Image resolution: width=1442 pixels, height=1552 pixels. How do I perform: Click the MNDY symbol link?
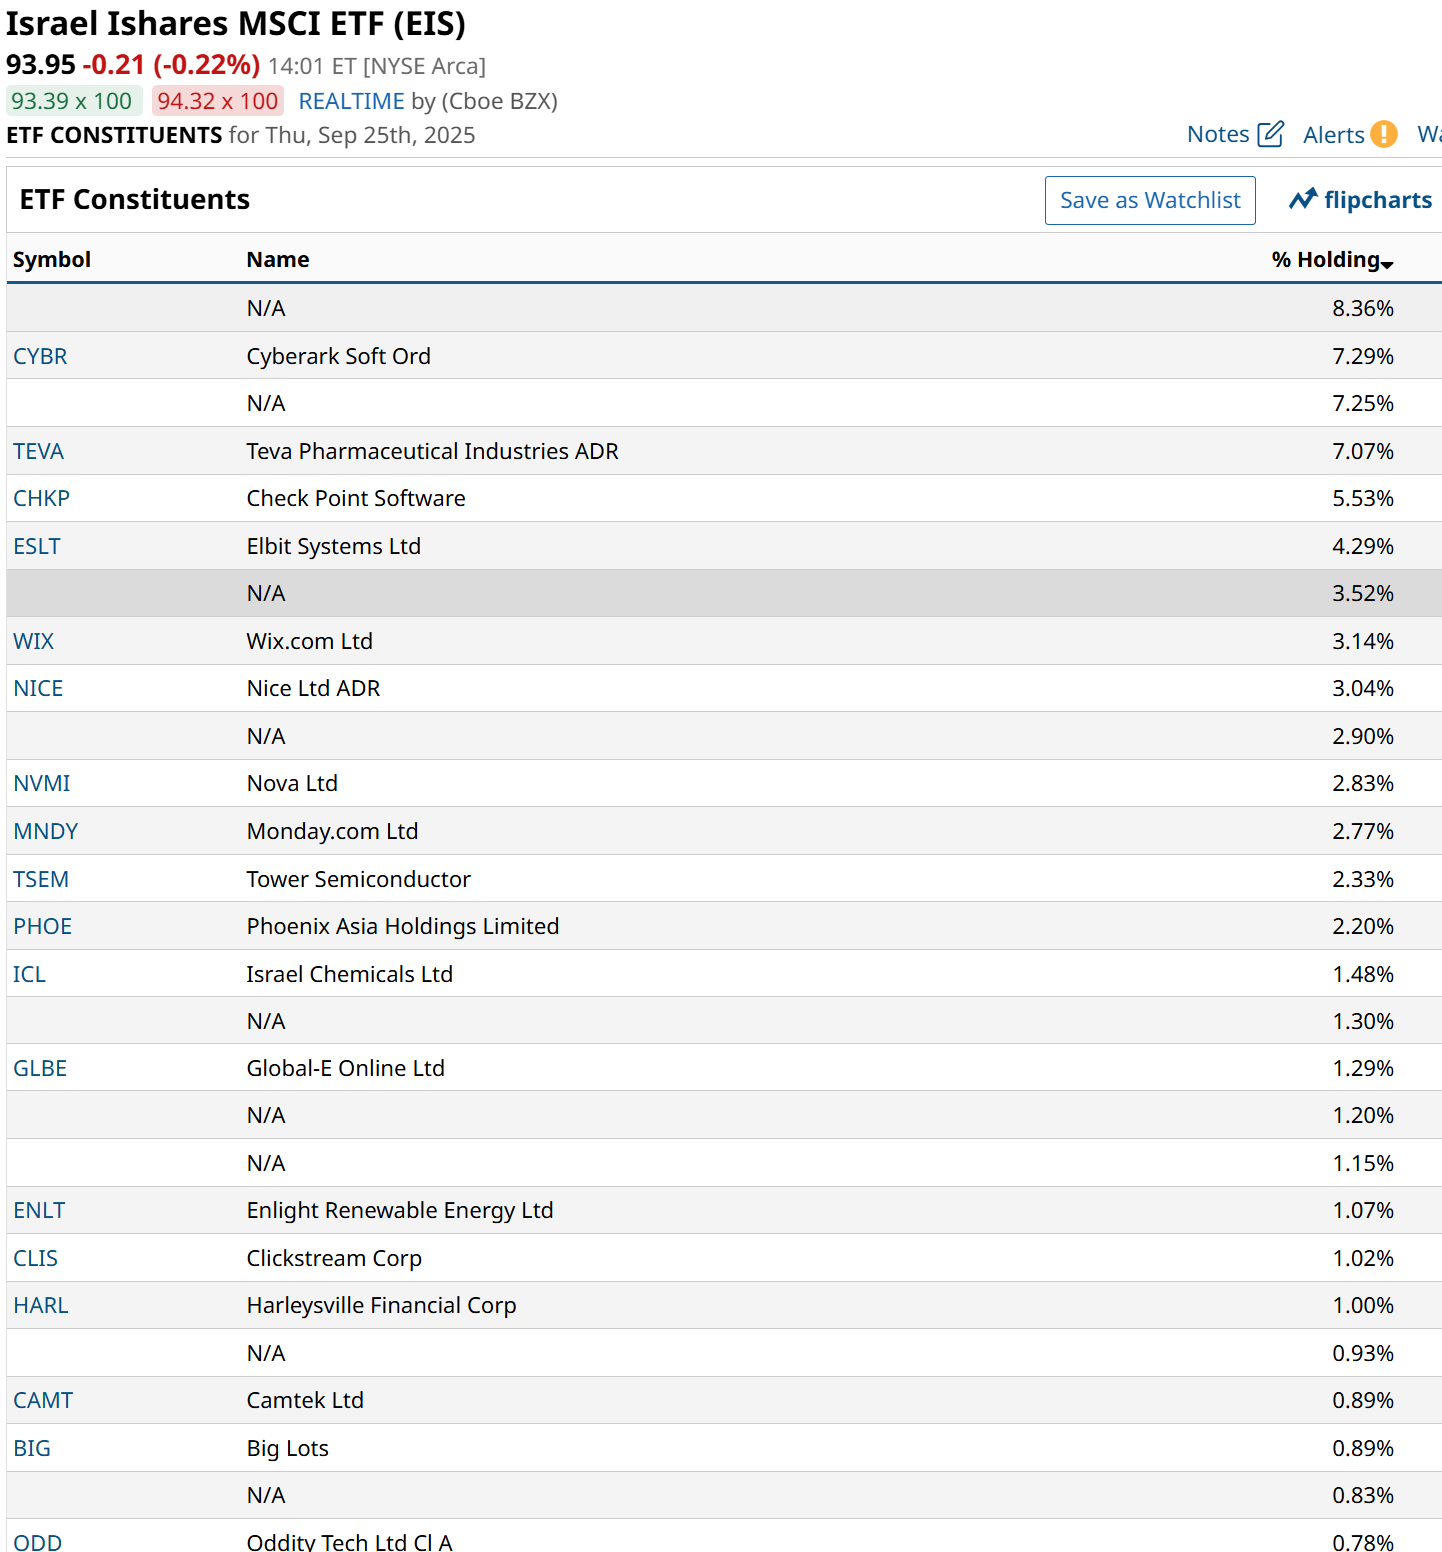pyautogui.click(x=46, y=831)
